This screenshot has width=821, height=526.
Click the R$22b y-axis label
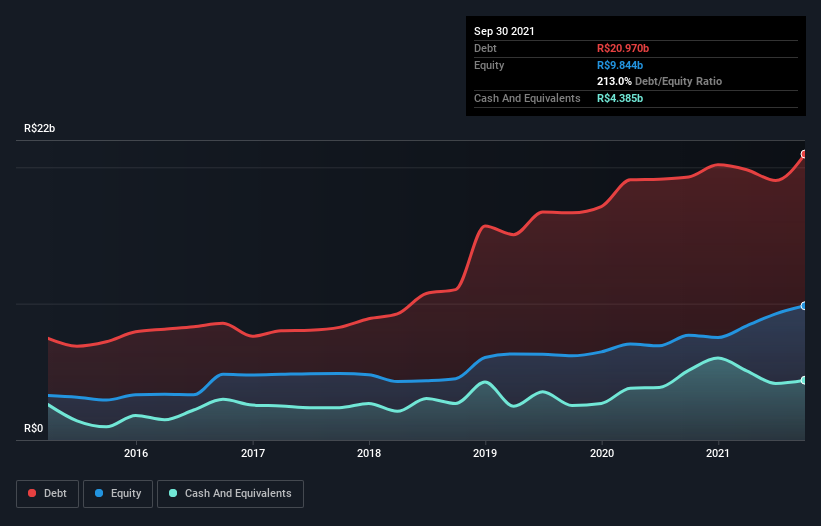pos(39,128)
